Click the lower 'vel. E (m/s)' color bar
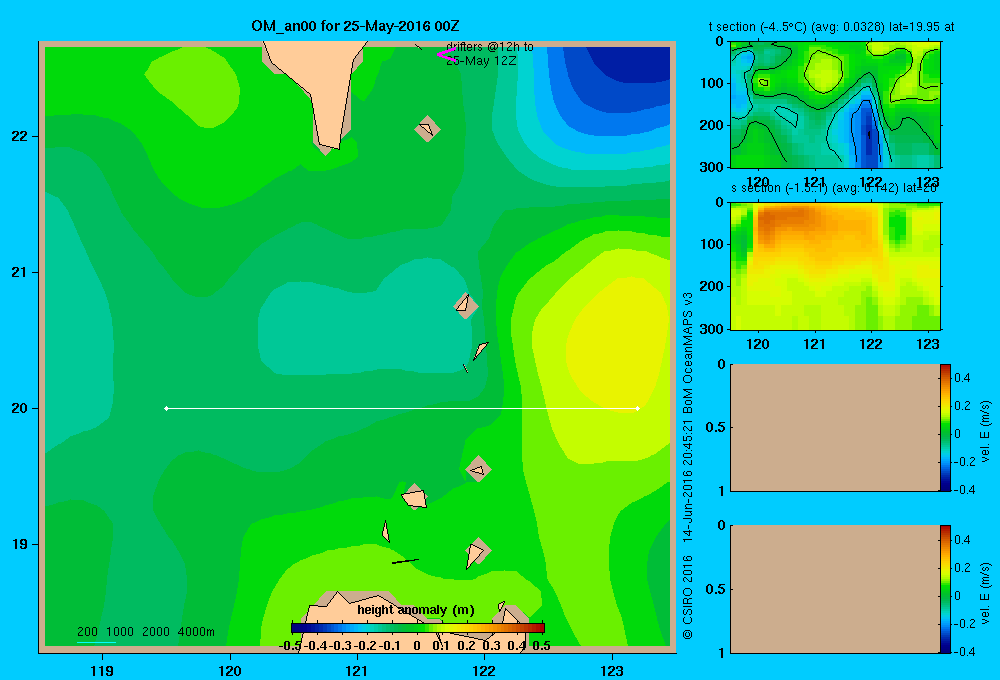 [x=945, y=589]
